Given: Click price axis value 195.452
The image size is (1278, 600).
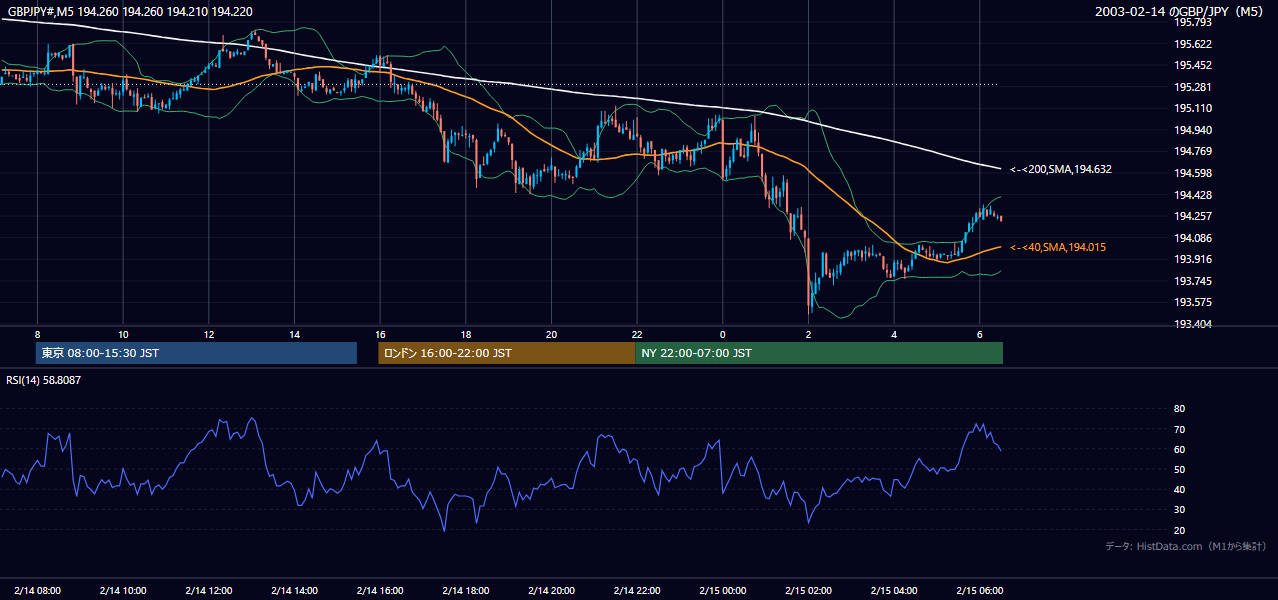Looking at the screenshot, I should pos(1193,65).
